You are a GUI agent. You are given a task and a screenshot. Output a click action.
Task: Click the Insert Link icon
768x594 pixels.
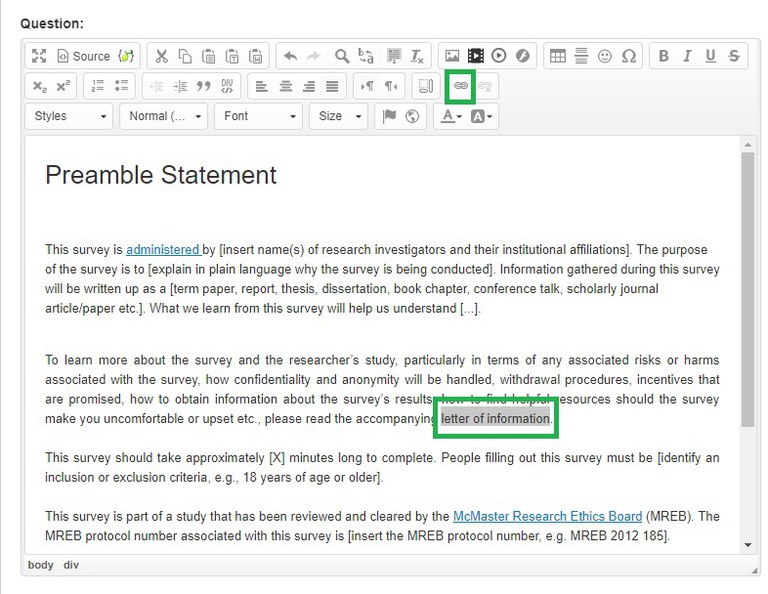[460, 86]
